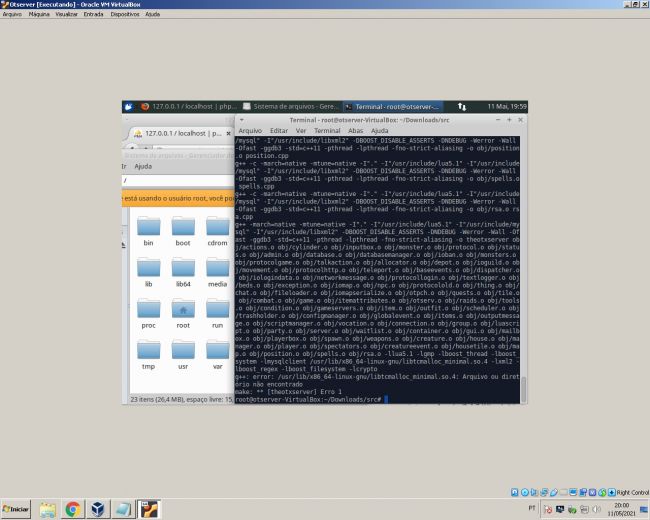Viewport: 650px width, 520px height.
Task: Launch Google Chrome from Windows taskbar
Action: tap(73, 509)
